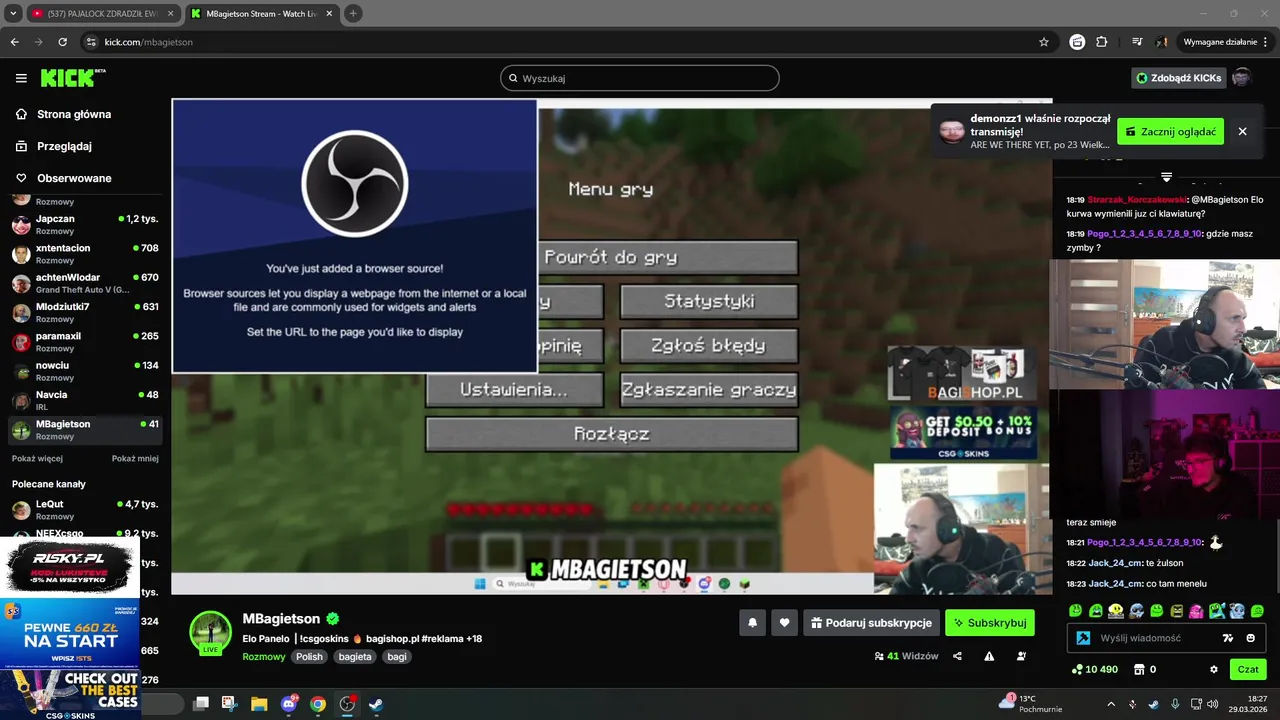Screen dimensions: 1280x720
Task: Open Steam from the taskbar
Action: [376, 704]
